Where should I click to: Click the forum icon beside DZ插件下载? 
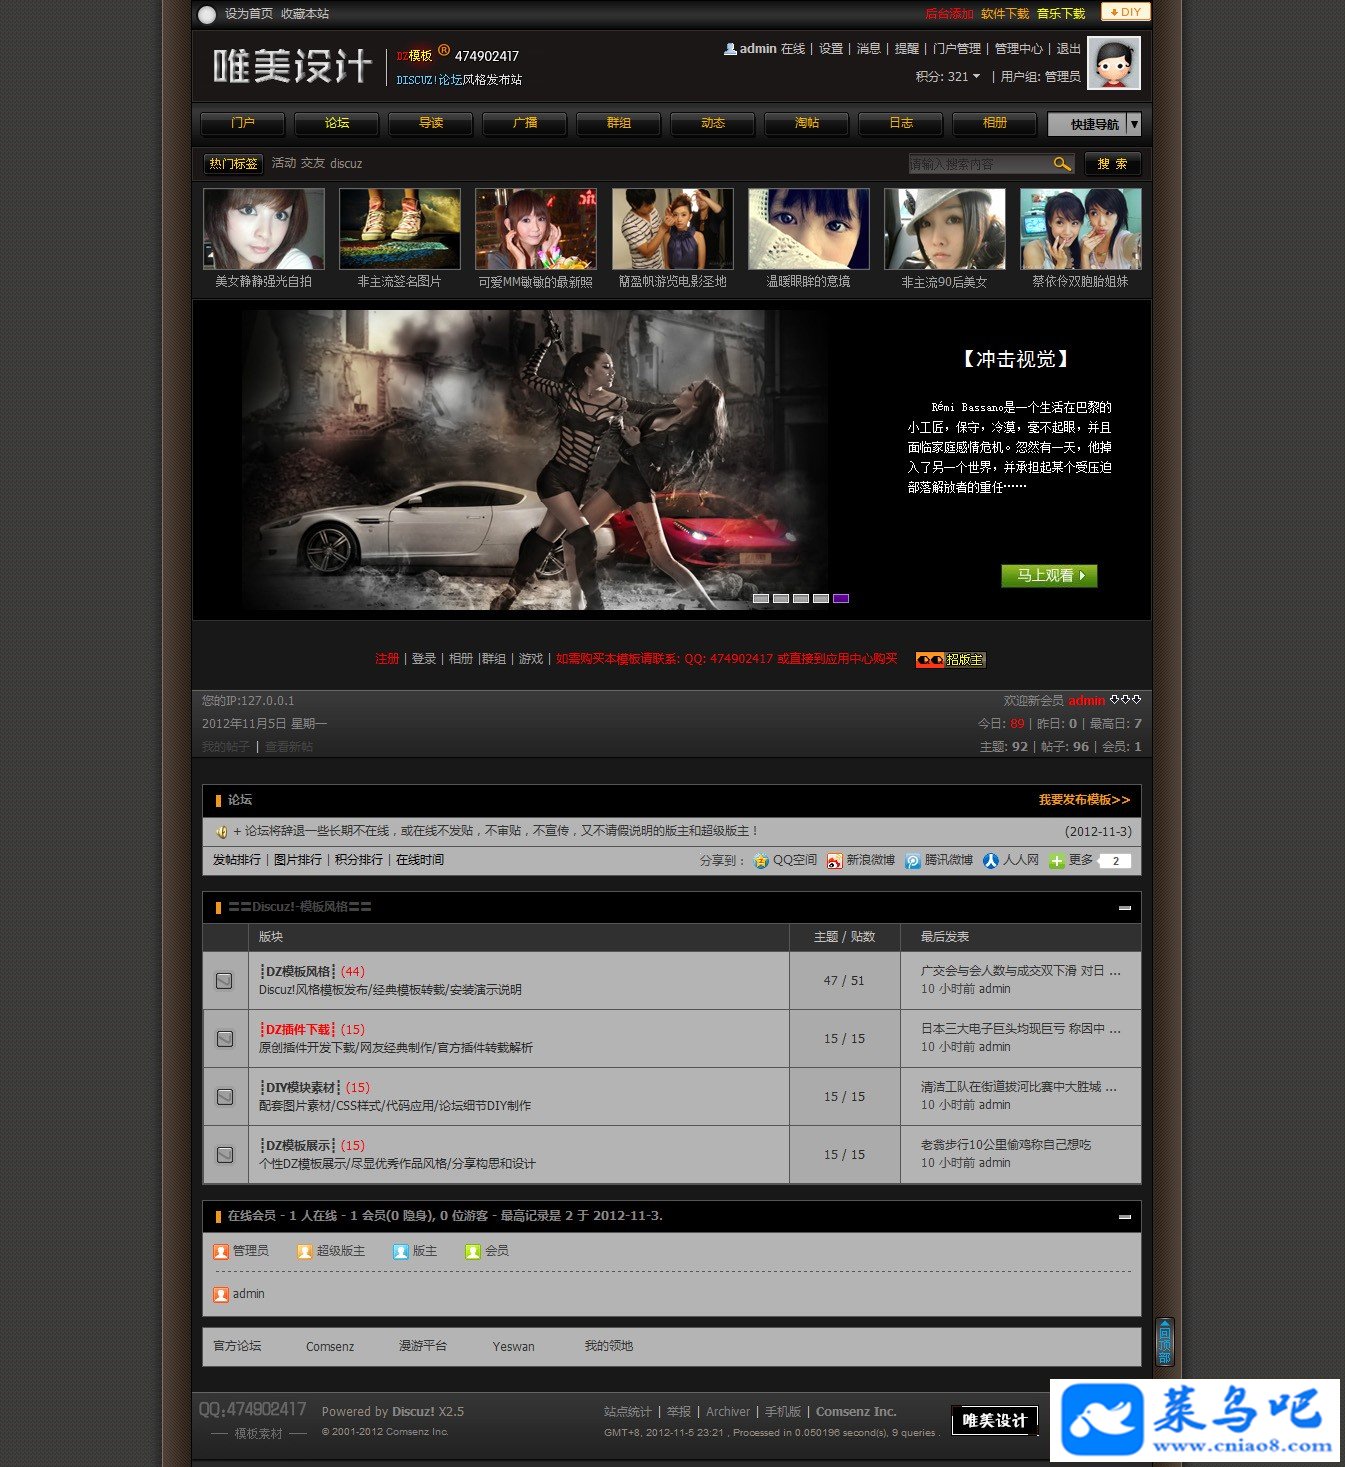(225, 1039)
